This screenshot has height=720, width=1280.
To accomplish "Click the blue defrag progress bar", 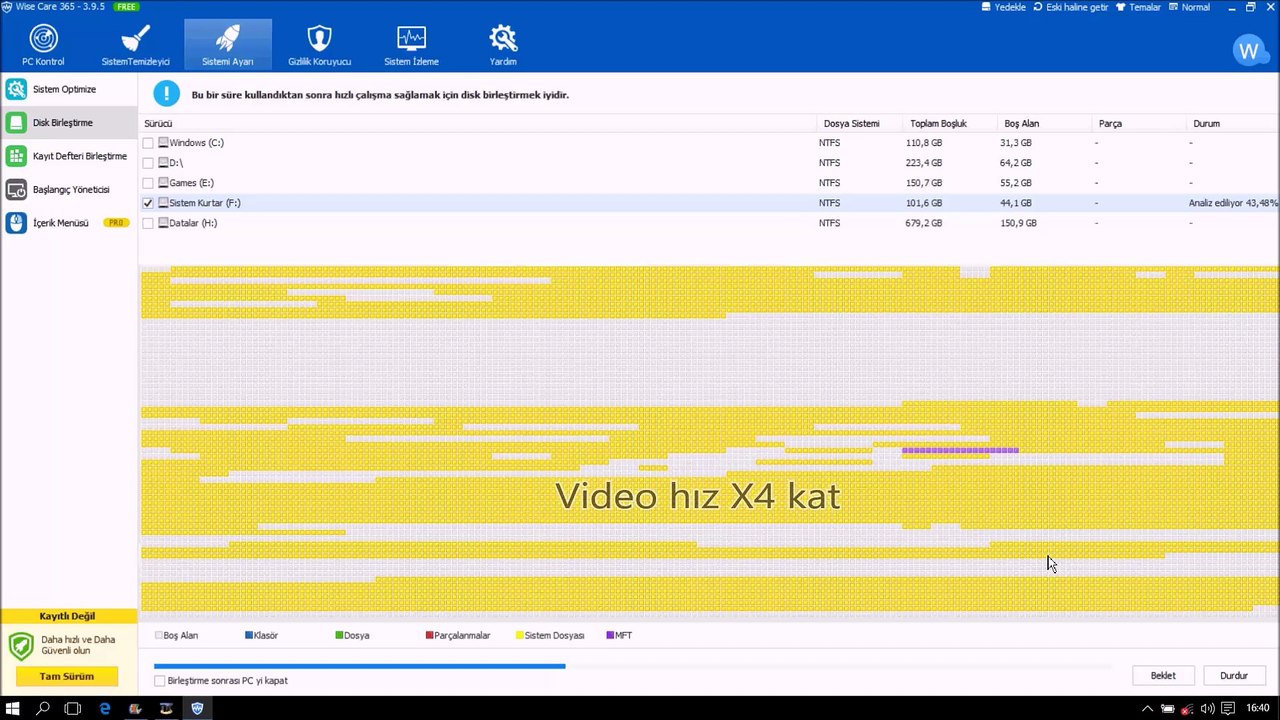I will (359, 666).
